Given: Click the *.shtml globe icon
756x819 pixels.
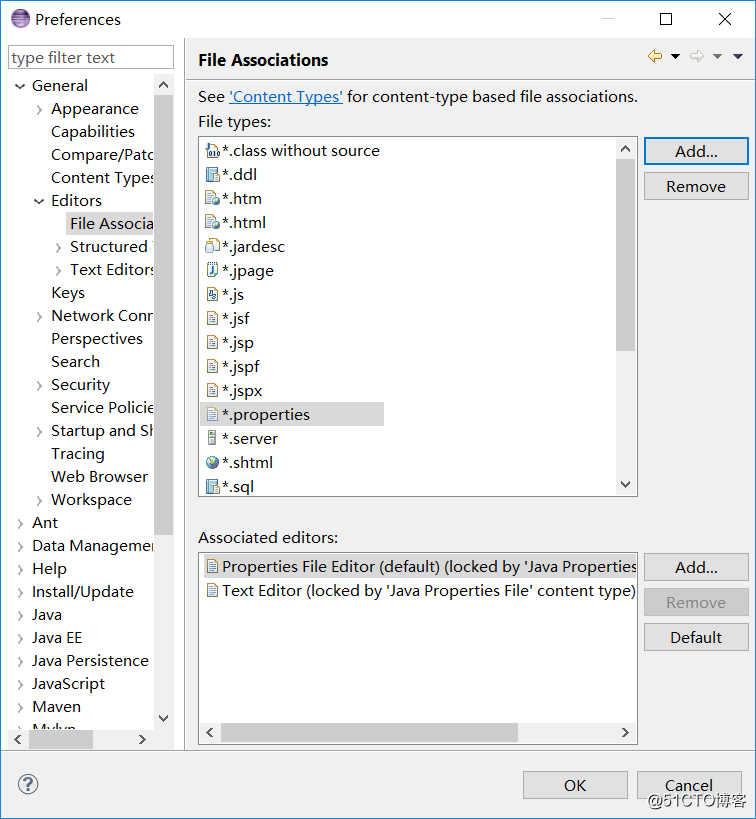Looking at the screenshot, I should click(x=212, y=462).
